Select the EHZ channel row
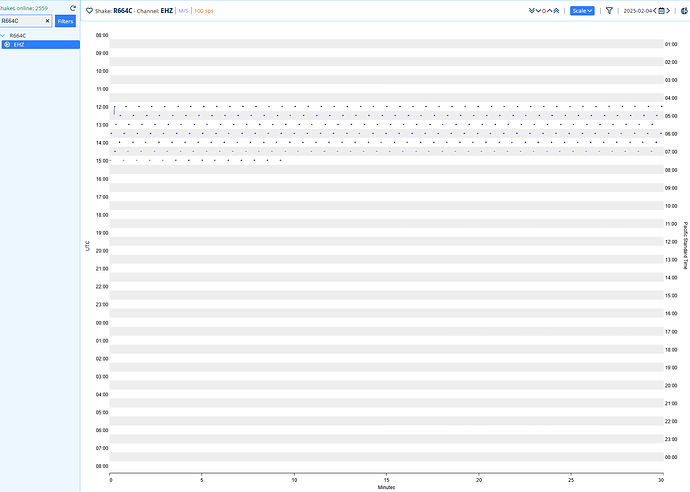The height and width of the screenshot is (492, 690). (40, 44)
